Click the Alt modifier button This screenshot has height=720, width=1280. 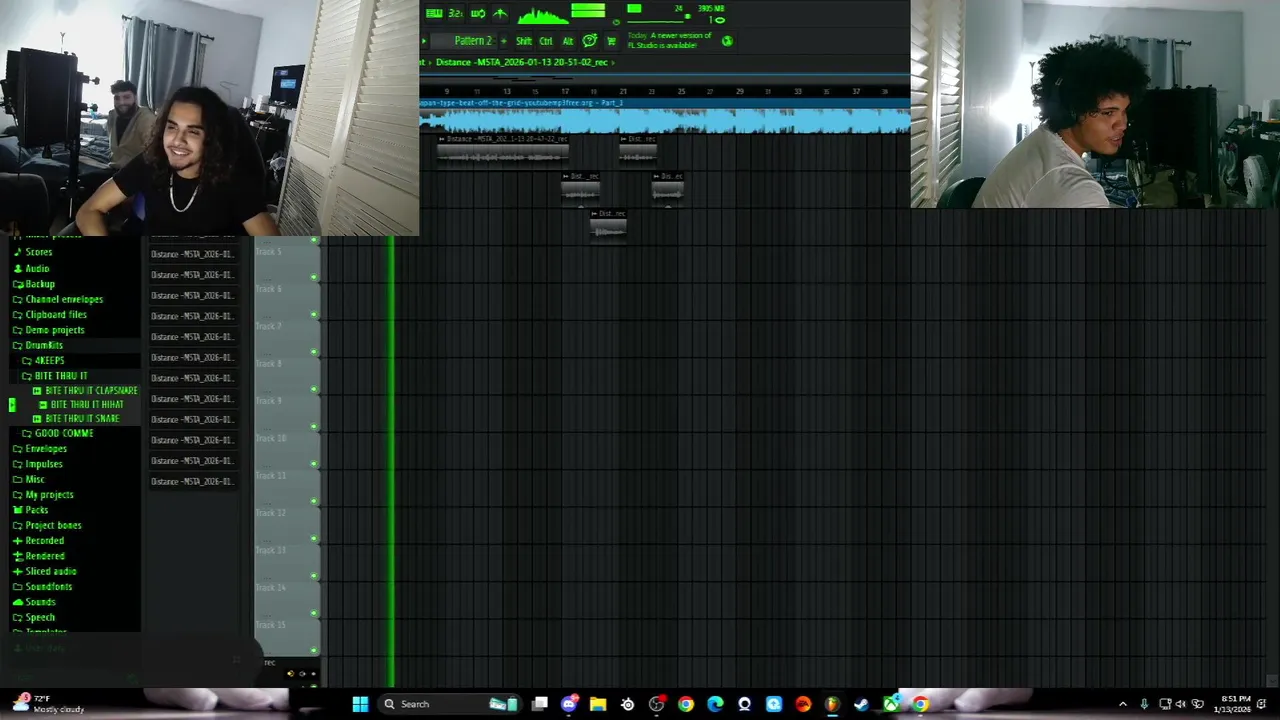567,41
